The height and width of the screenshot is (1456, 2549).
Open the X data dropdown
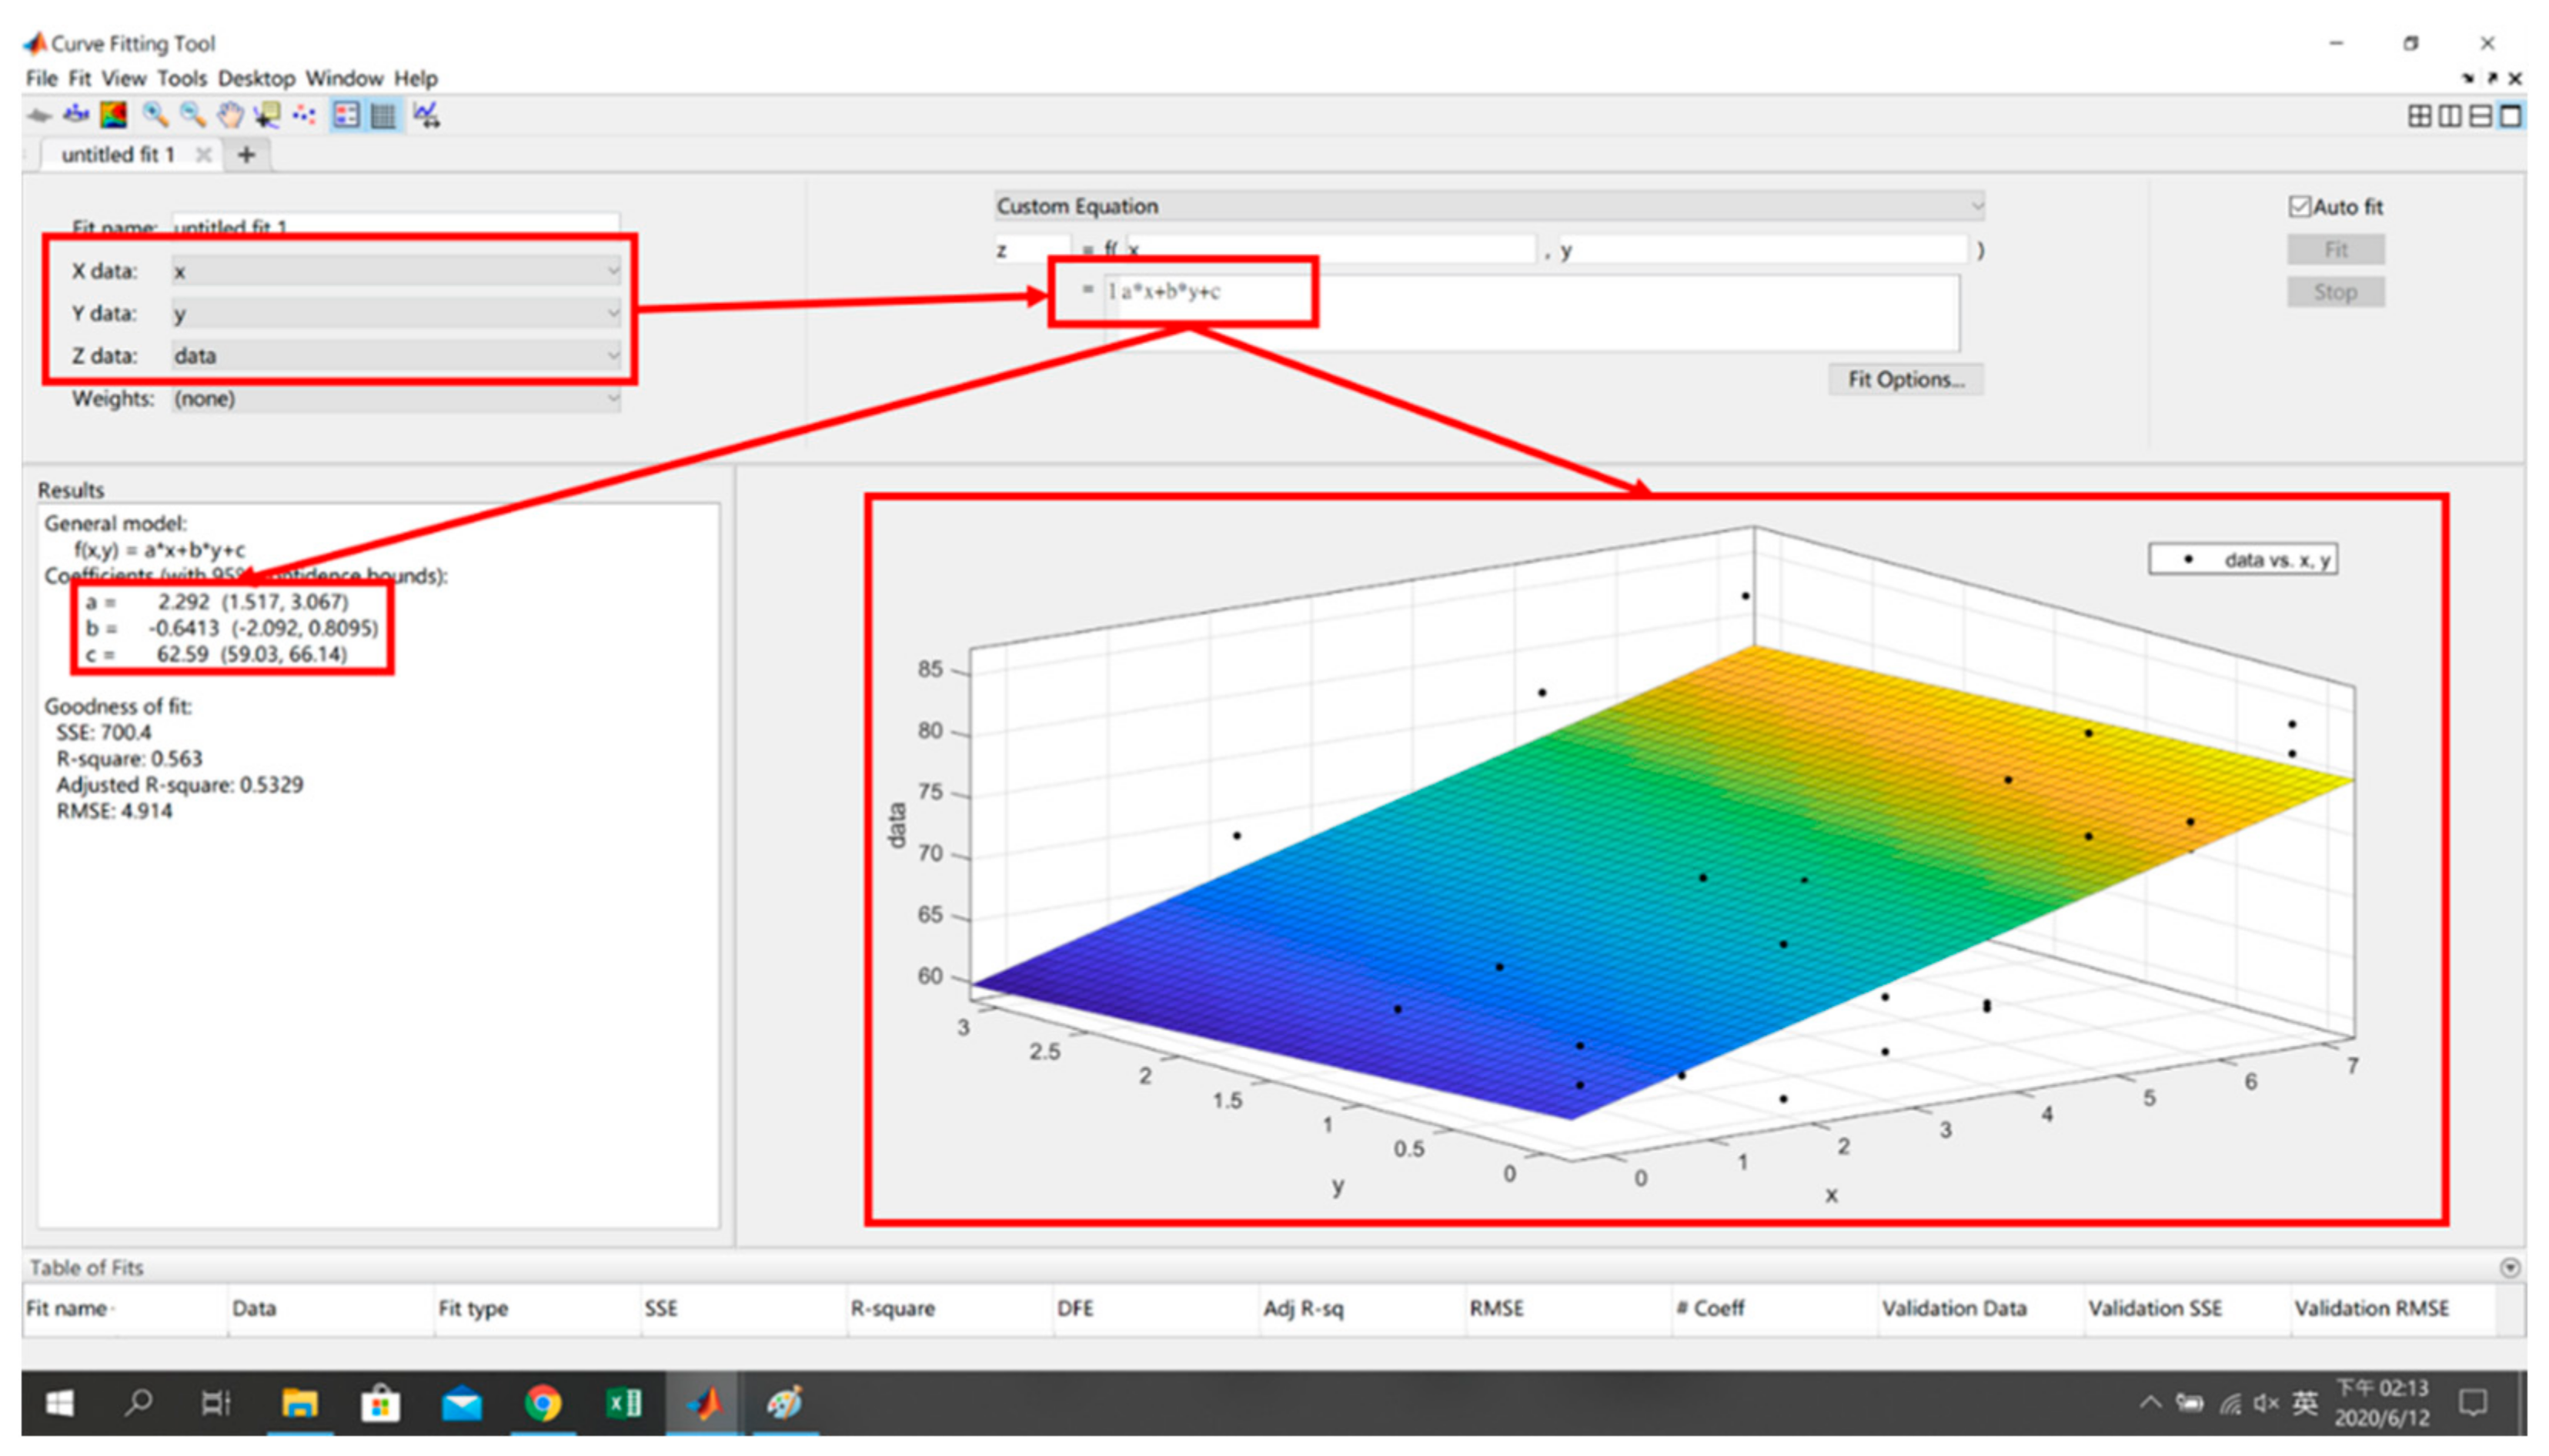click(x=395, y=271)
